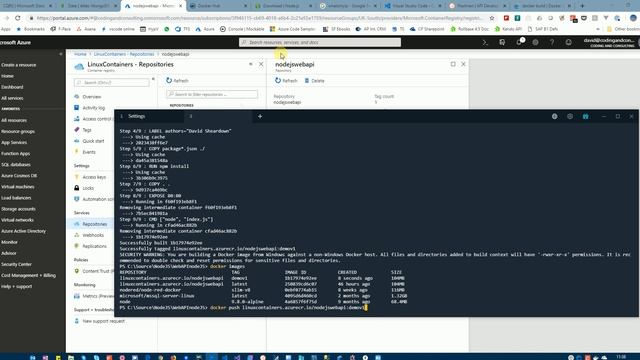This screenshot has height=360, width=640.
Task: Click the globe icon in terminal title bar
Action: click(x=554, y=116)
